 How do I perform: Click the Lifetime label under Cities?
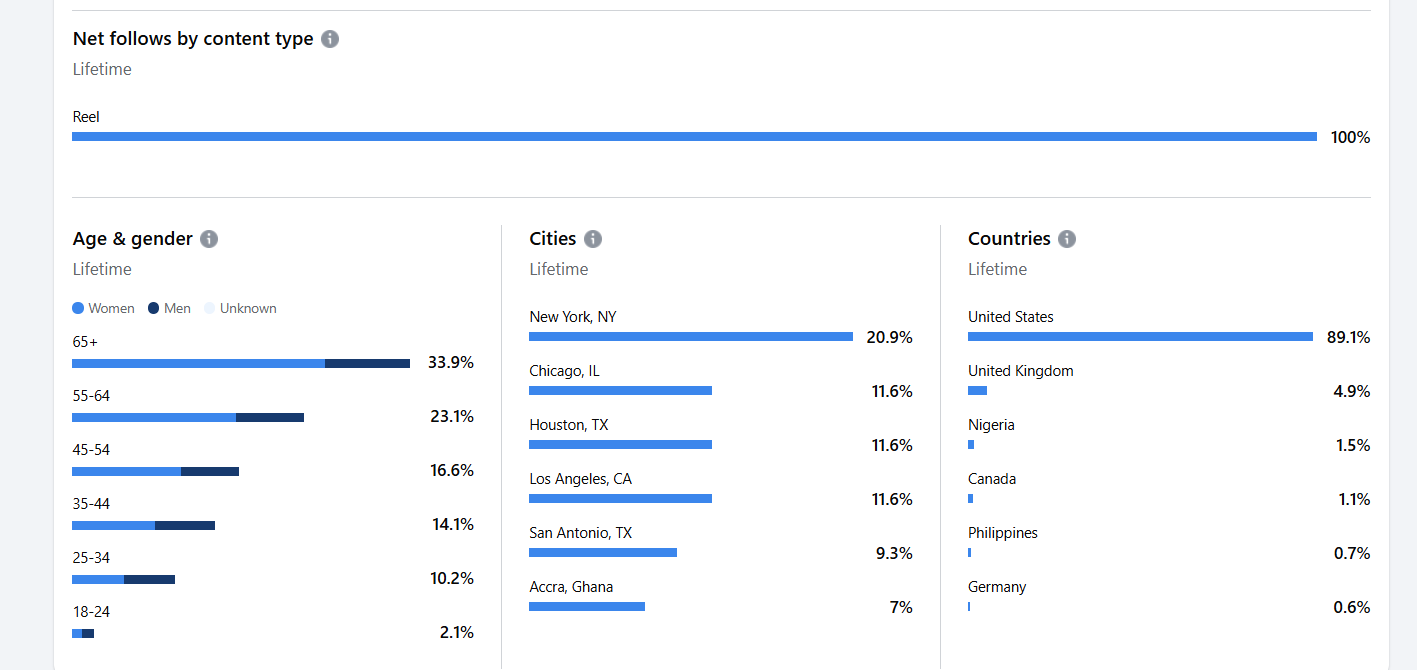pos(558,269)
